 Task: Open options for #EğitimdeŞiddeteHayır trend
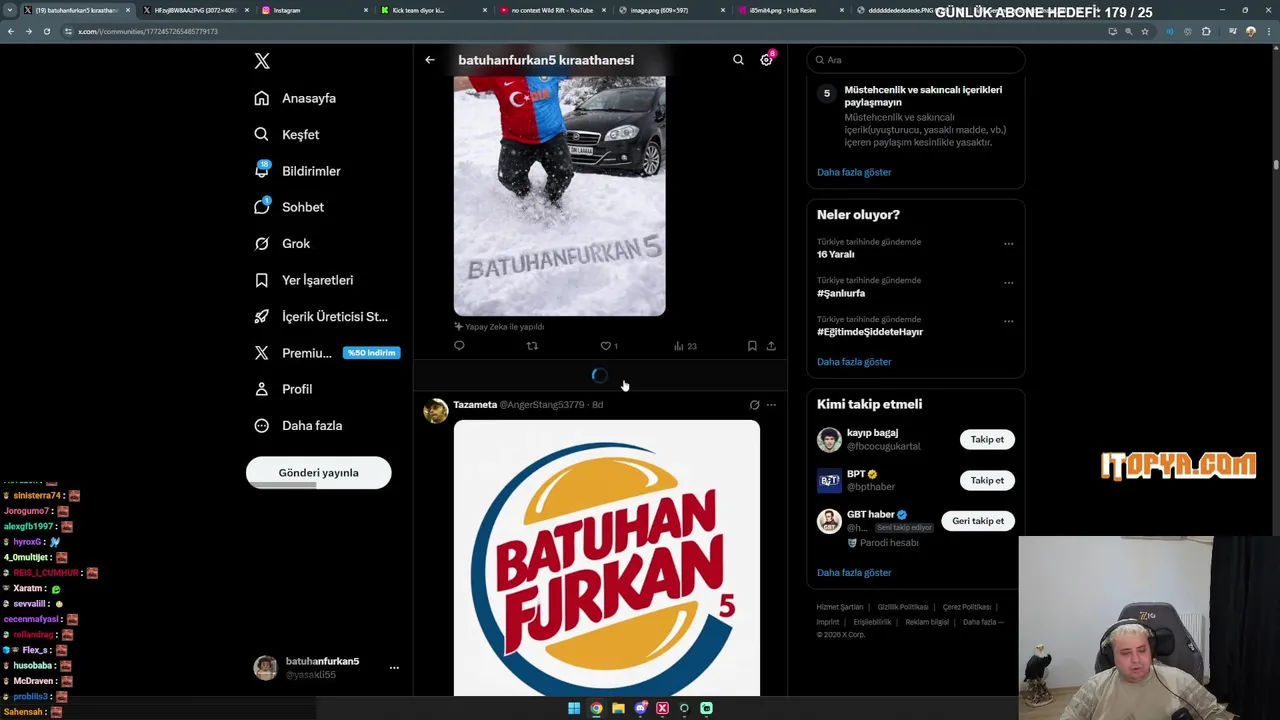(1008, 321)
